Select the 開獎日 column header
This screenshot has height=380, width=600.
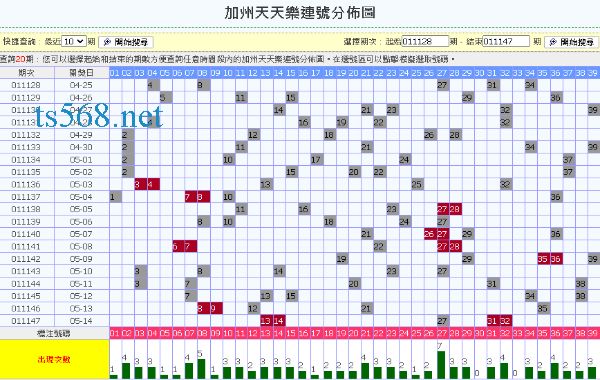(x=82, y=73)
